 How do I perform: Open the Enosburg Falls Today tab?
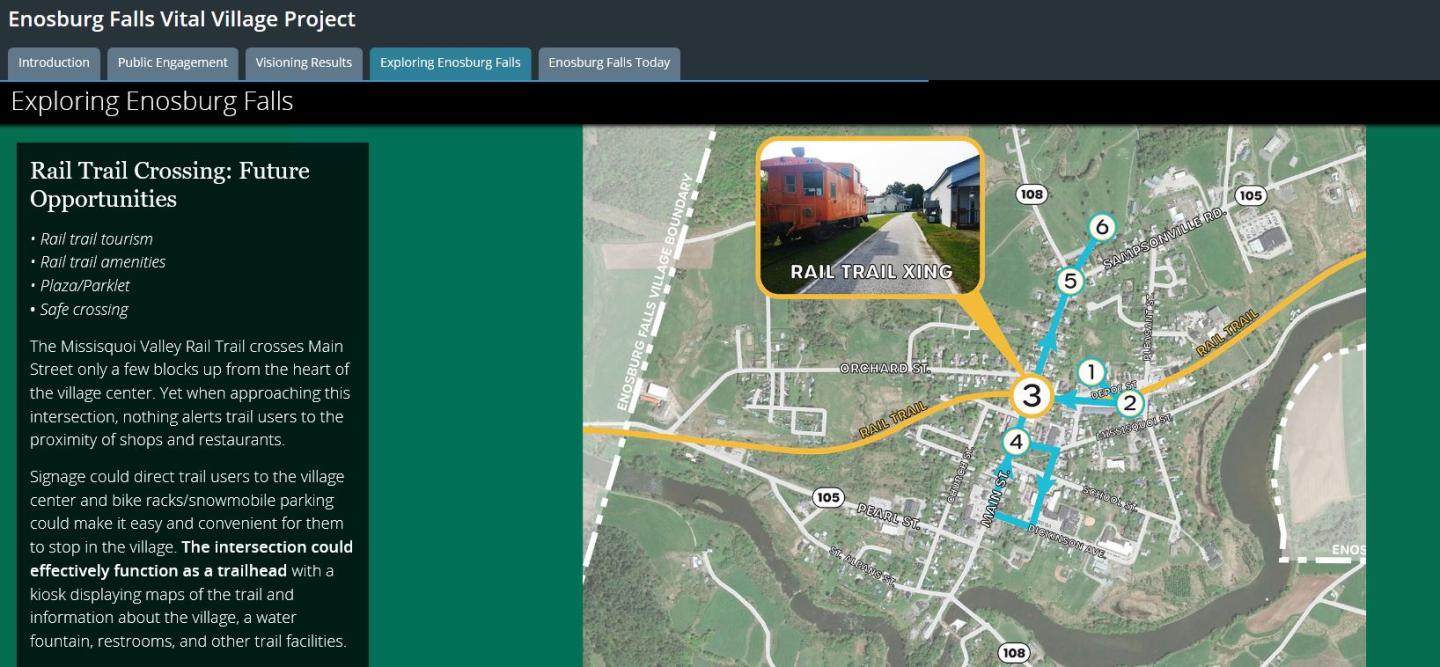click(x=608, y=62)
